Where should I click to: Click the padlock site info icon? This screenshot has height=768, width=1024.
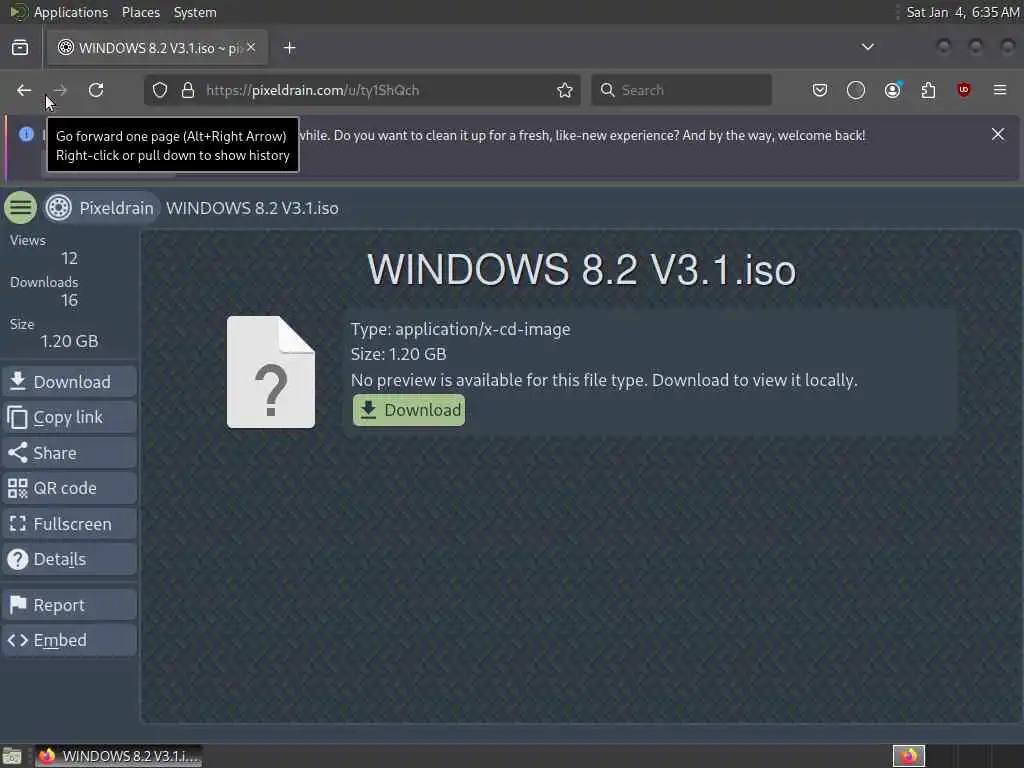click(188, 90)
